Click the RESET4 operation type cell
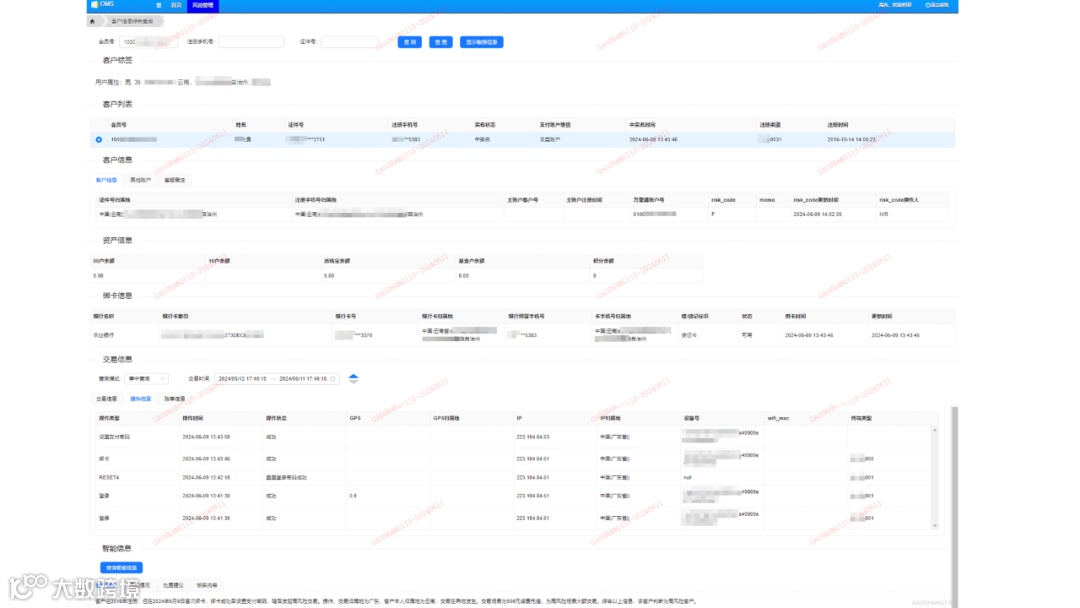 point(109,477)
